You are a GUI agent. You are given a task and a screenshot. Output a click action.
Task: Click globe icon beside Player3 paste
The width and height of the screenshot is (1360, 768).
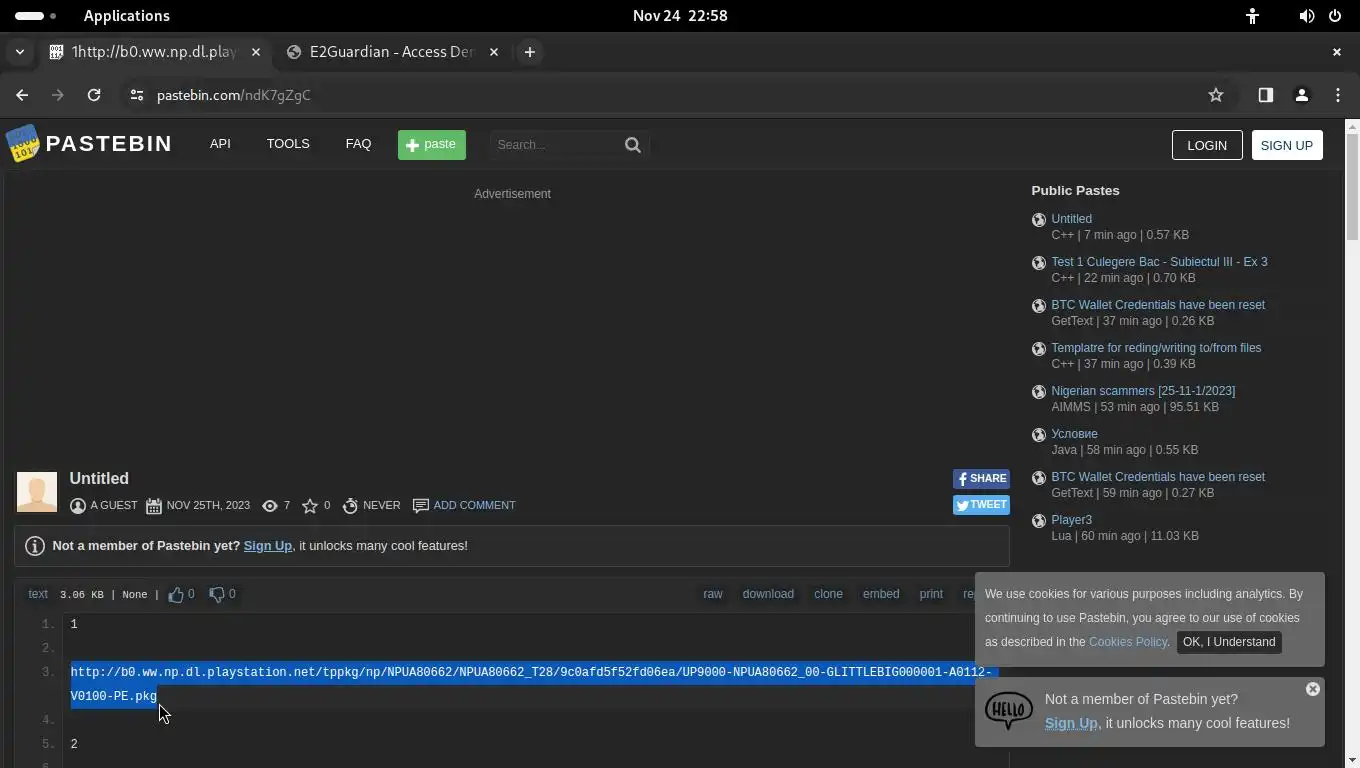pos(1039,521)
